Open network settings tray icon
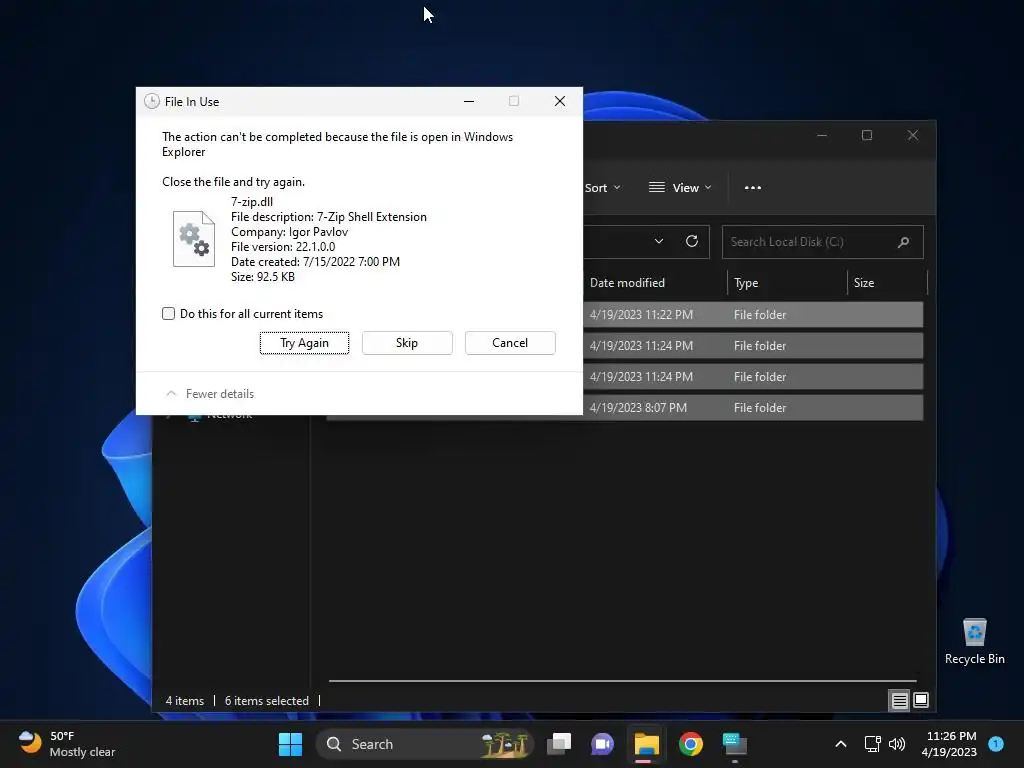 (x=872, y=744)
